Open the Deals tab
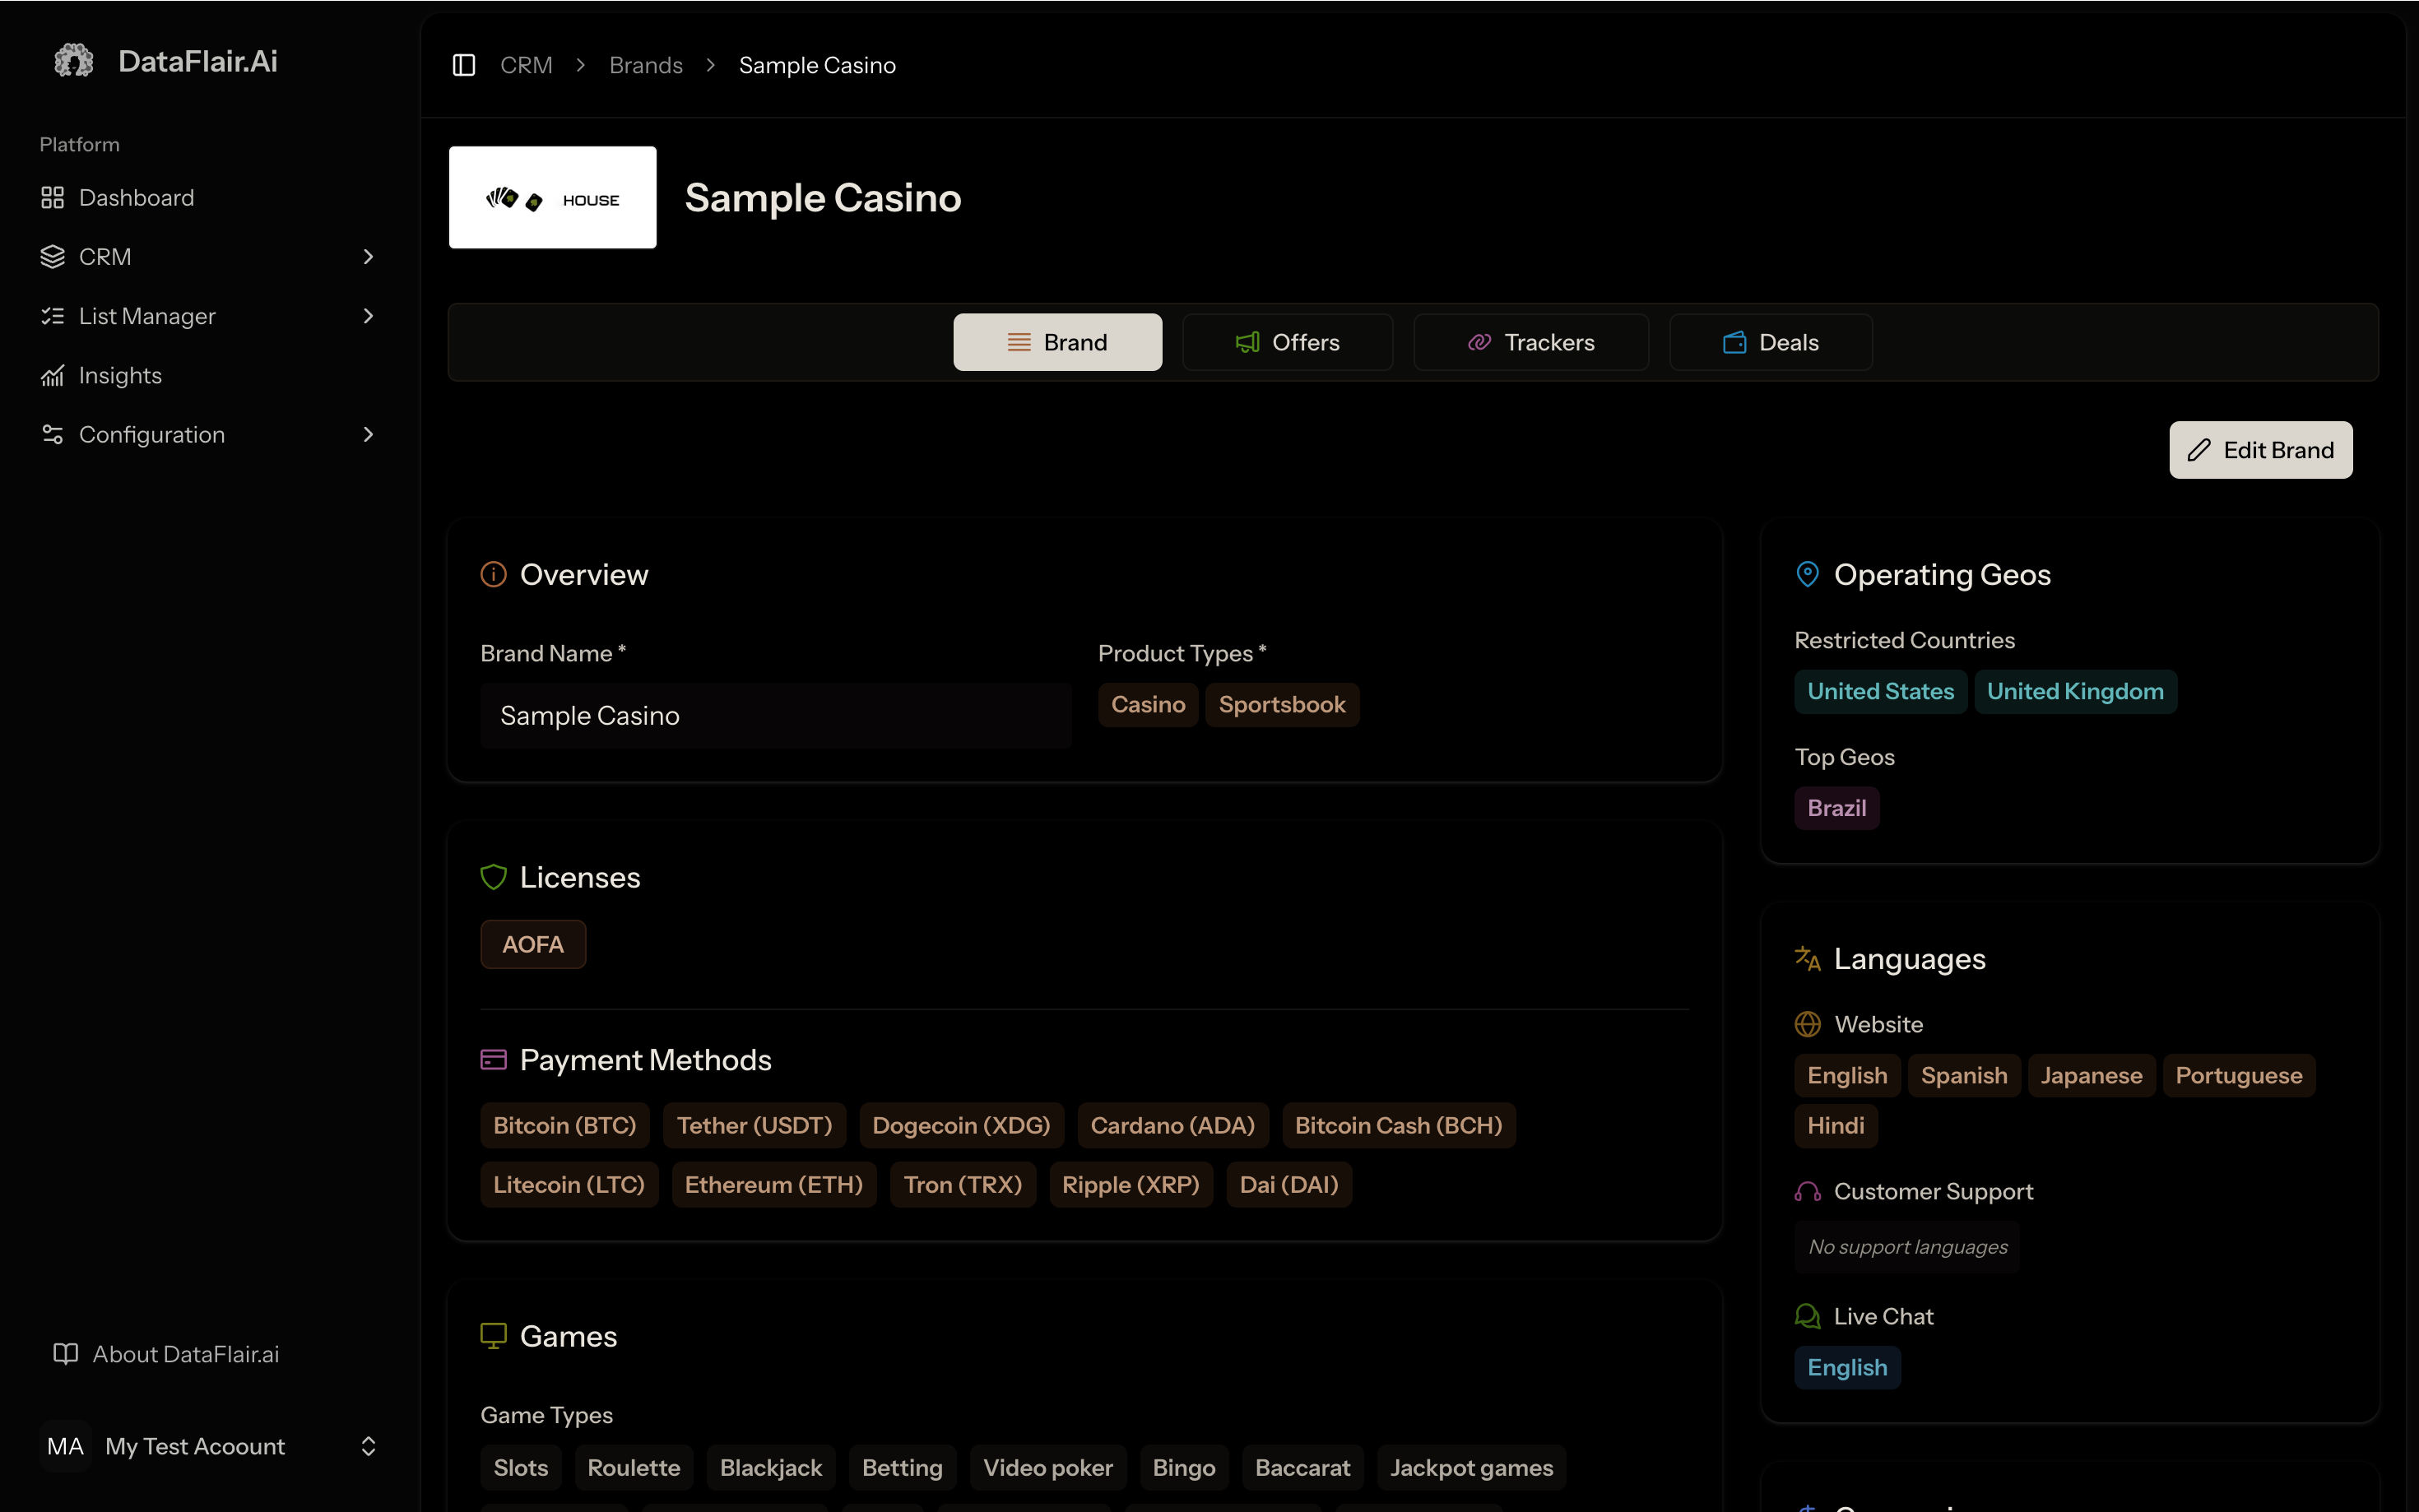This screenshot has height=1512, width=2419. click(1770, 342)
